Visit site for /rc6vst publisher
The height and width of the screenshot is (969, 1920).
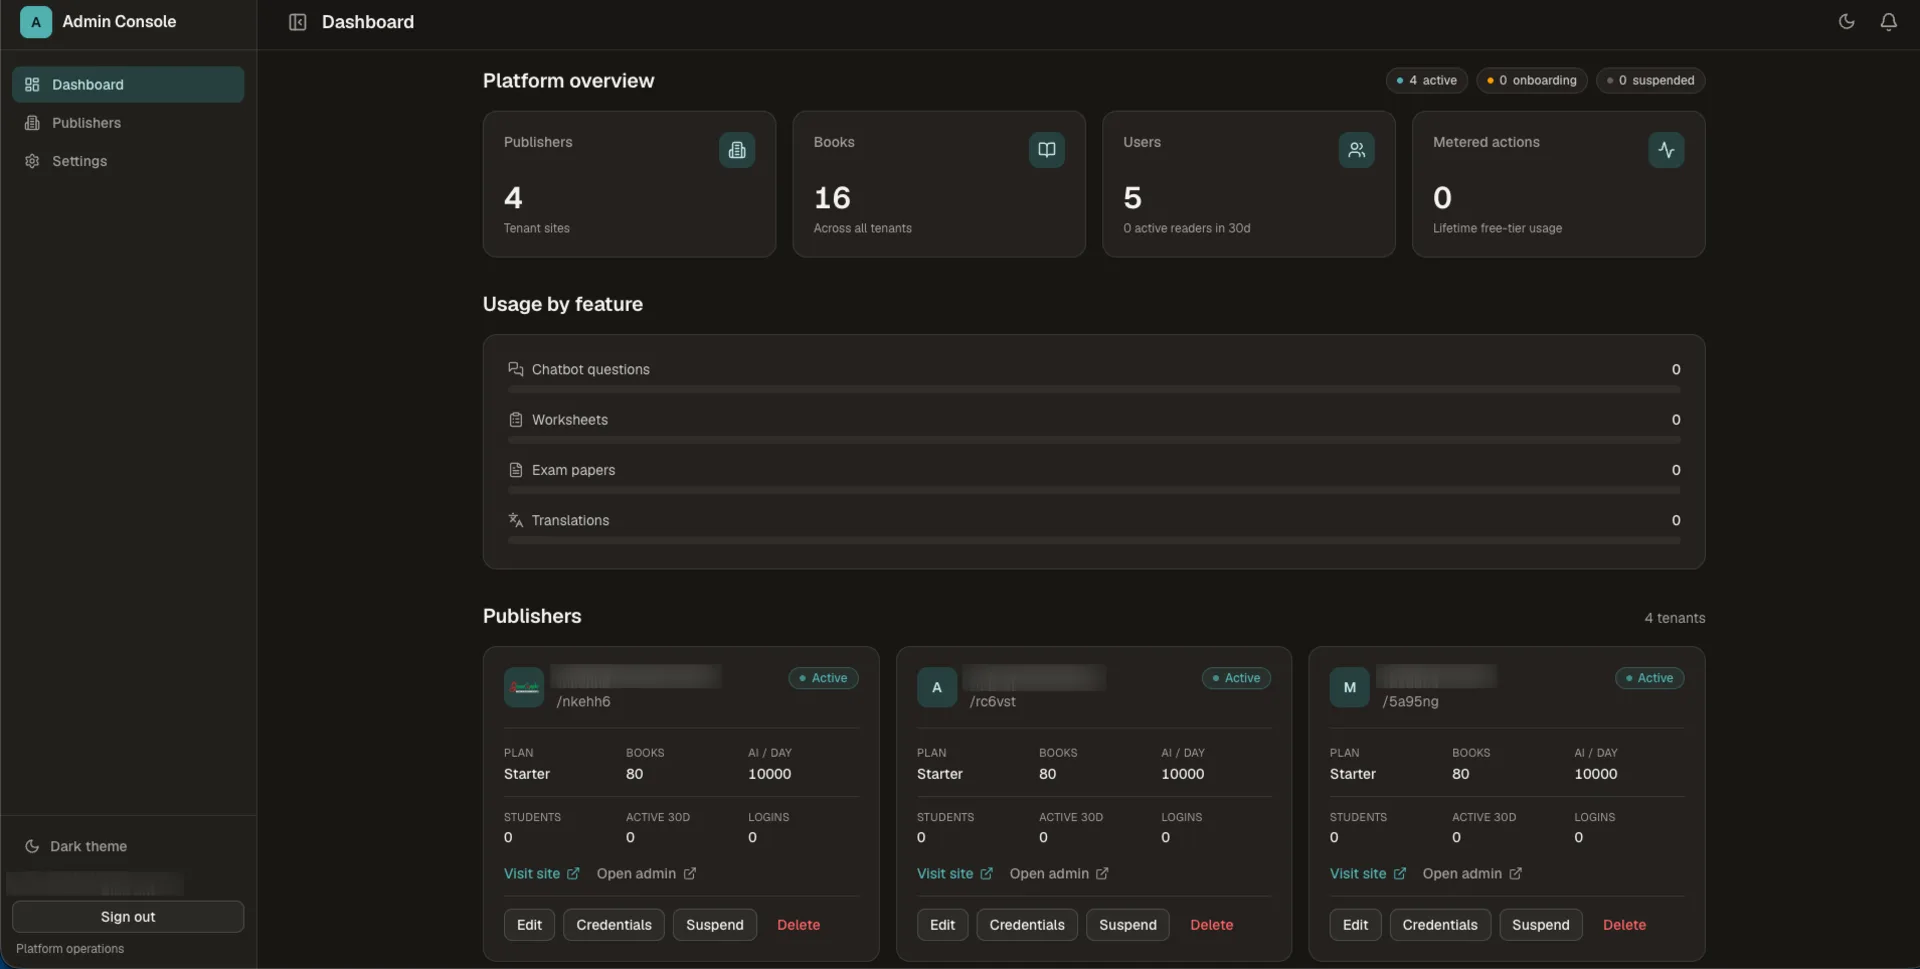pyautogui.click(x=954, y=874)
